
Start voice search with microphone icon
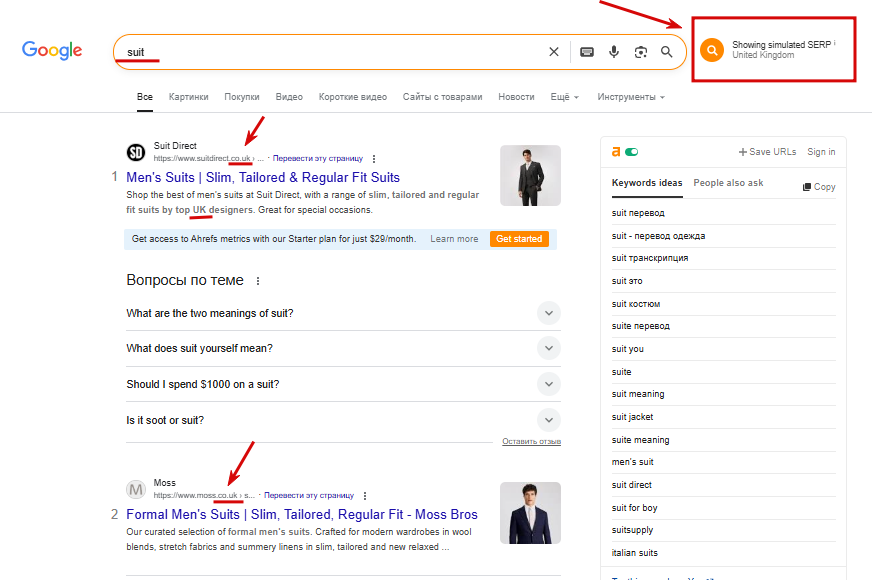[614, 52]
